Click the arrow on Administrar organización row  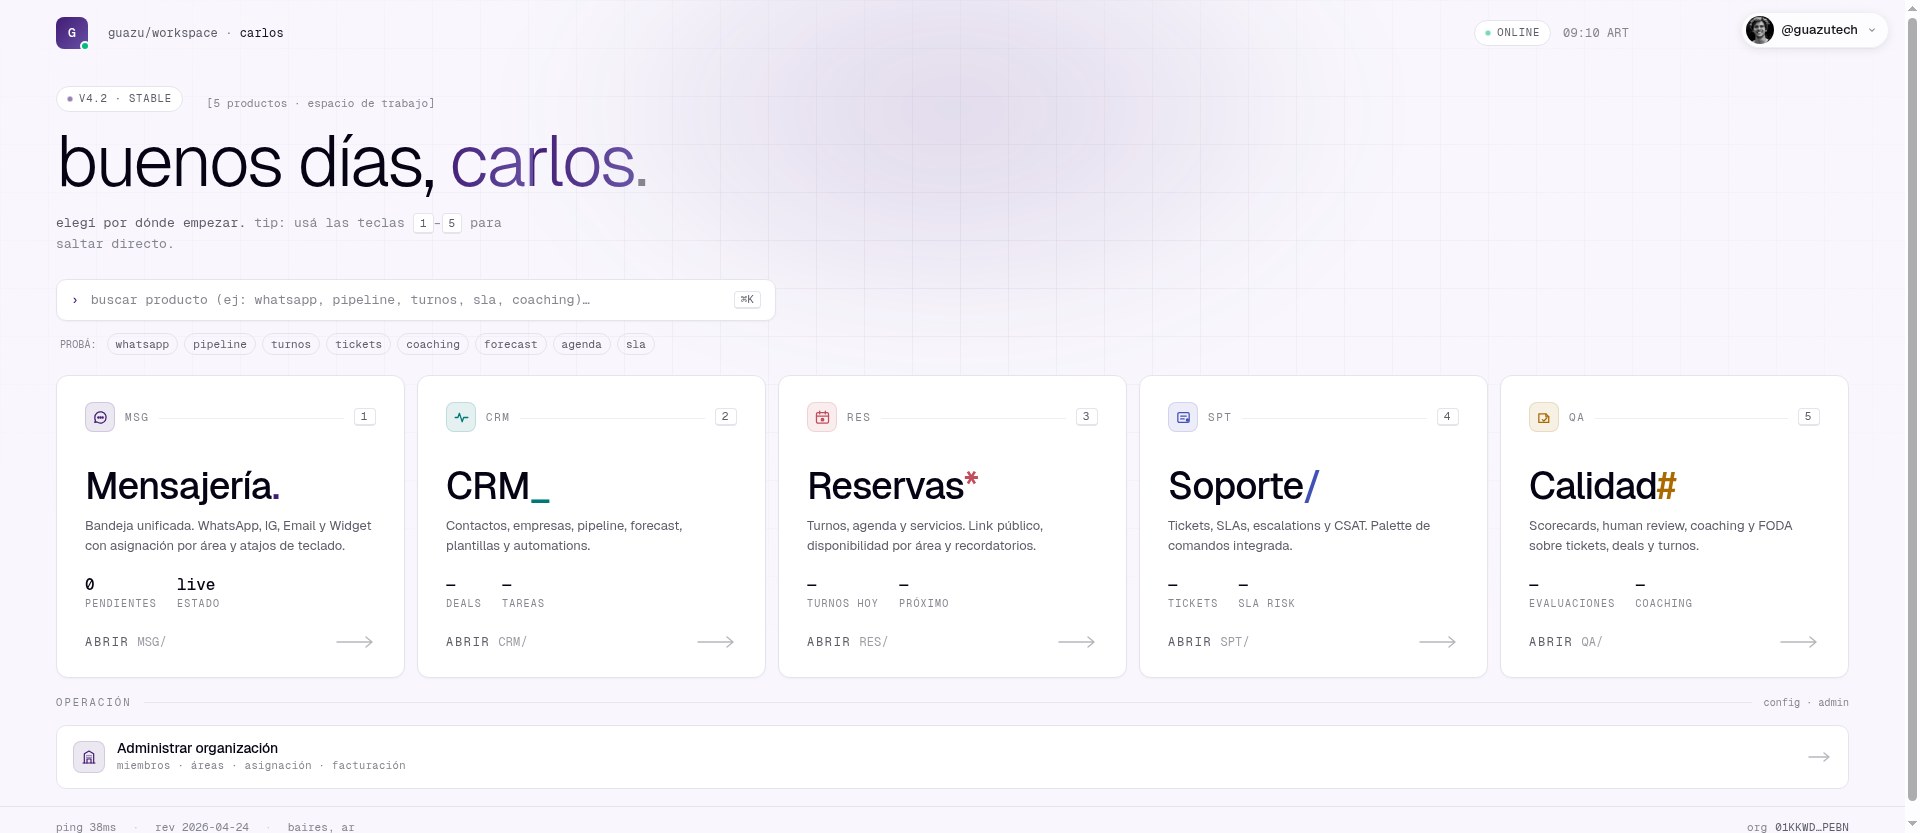(1819, 757)
